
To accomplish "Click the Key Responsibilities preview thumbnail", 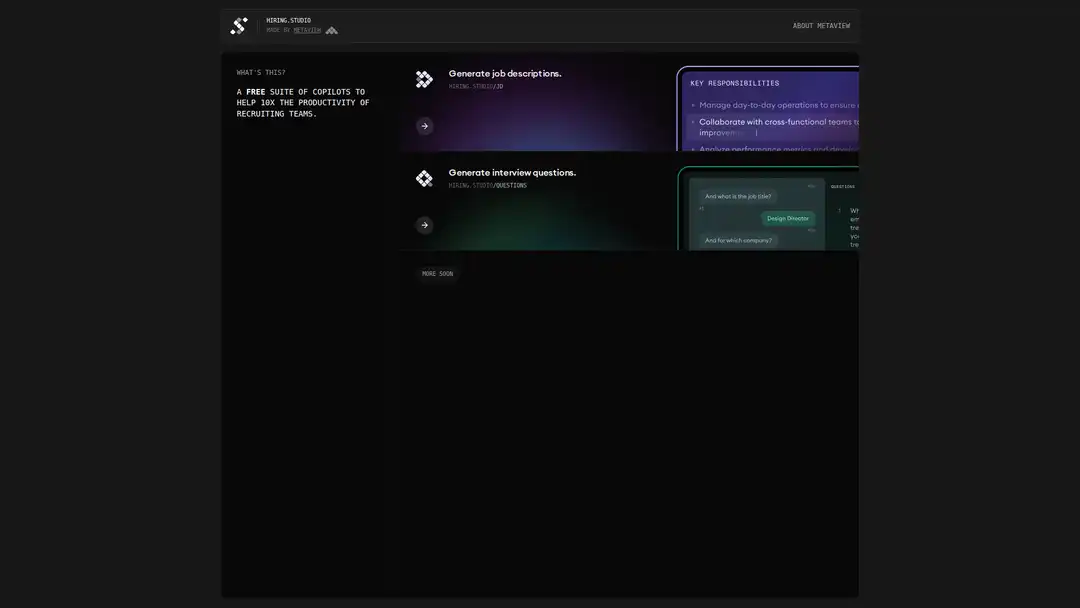I will 768,109.
